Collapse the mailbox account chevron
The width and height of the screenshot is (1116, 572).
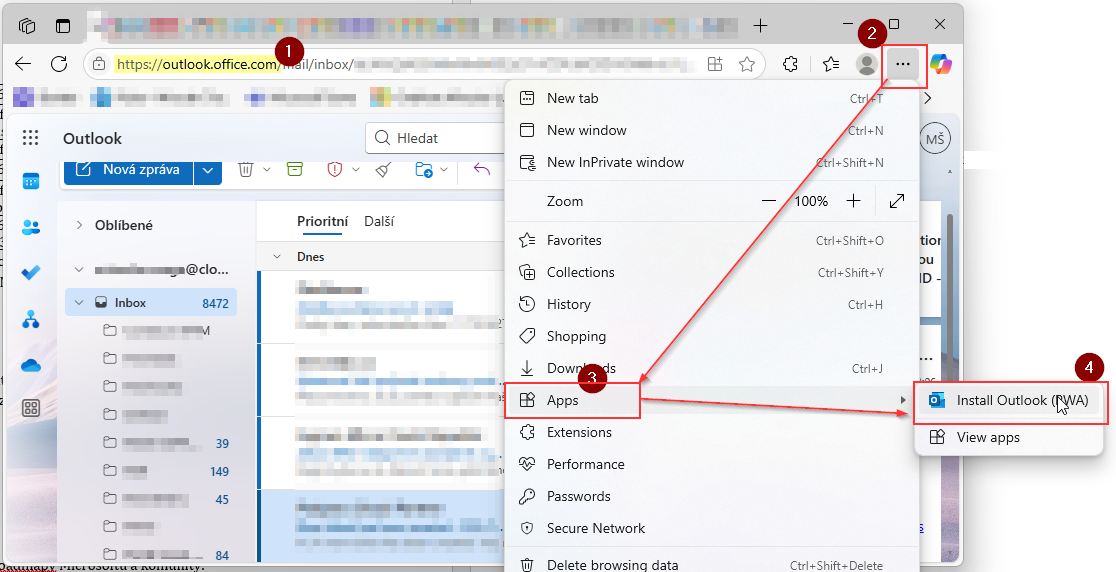[x=79, y=270]
